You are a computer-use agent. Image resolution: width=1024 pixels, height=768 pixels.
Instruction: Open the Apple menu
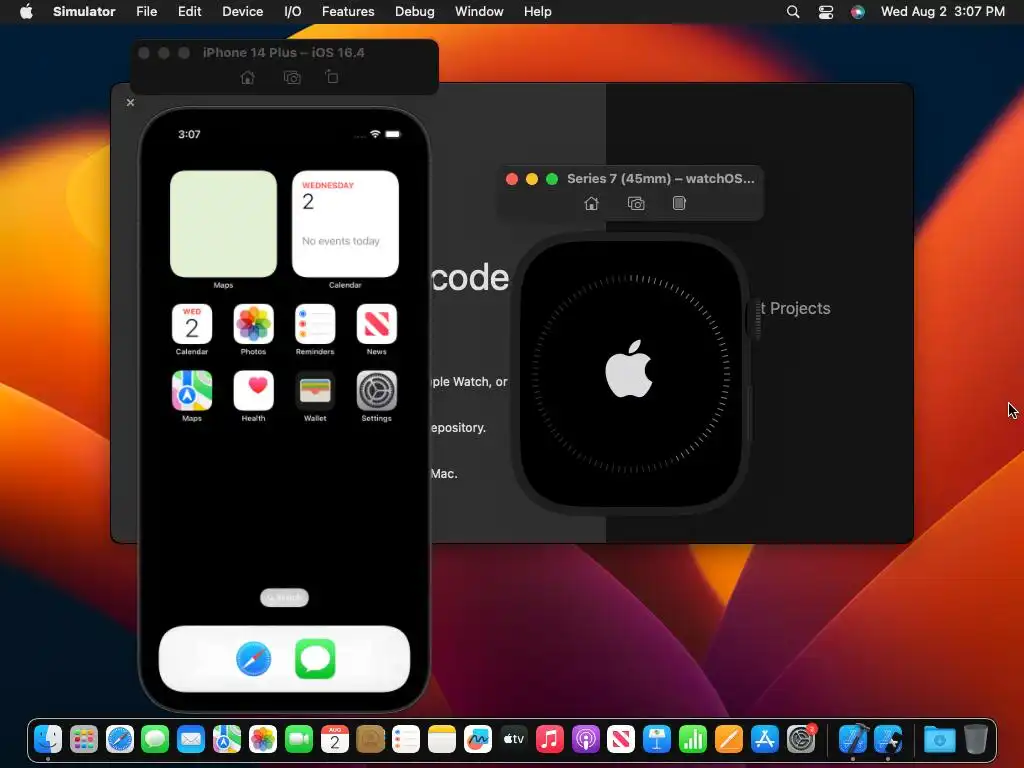click(26, 12)
